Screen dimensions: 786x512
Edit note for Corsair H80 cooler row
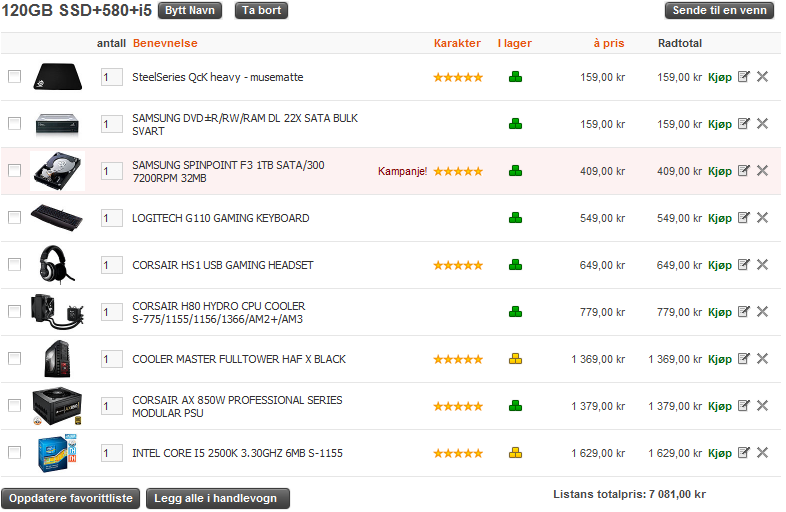tap(743, 312)
